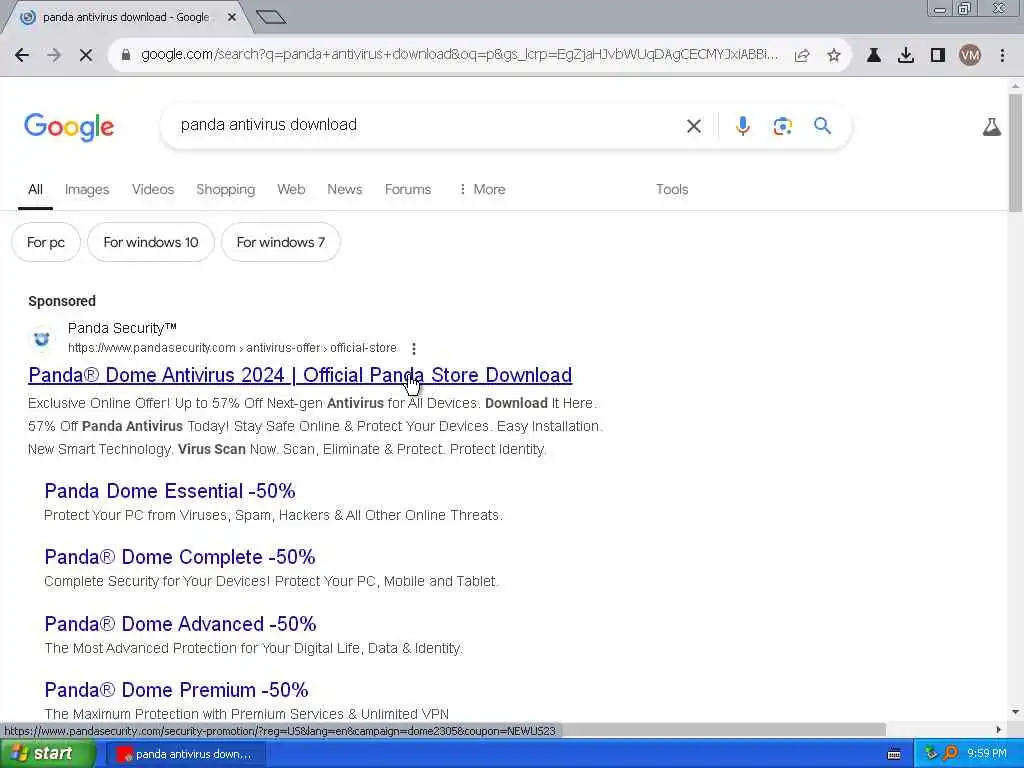Screen dimensions: 1024x768
Task: Switch to the Images tab
Action: pyautogui.click(x=87, y=189)
